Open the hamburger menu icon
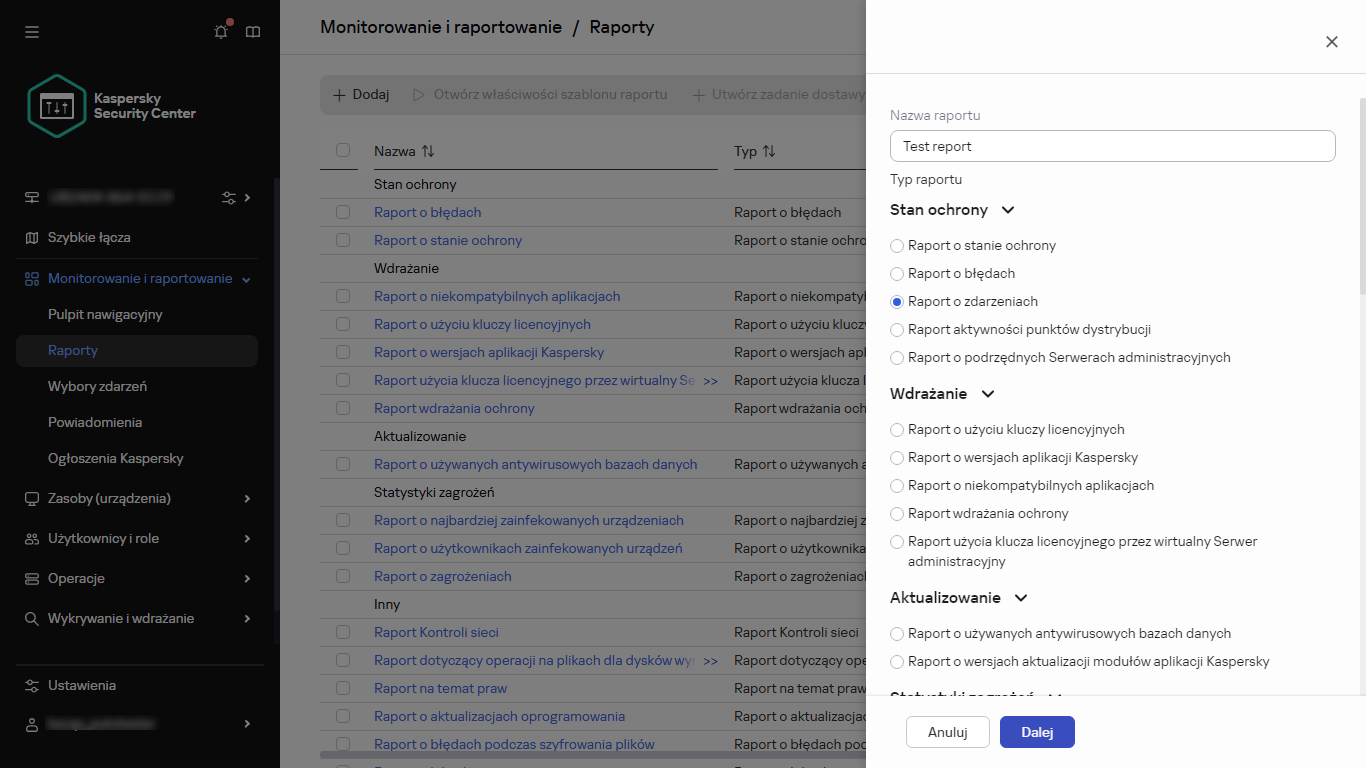This screenshot has height=768, width=1366. tap(32, 32)
